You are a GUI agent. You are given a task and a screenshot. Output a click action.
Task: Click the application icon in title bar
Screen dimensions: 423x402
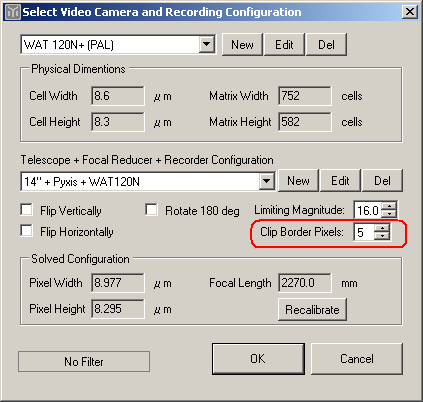(13, 12)
